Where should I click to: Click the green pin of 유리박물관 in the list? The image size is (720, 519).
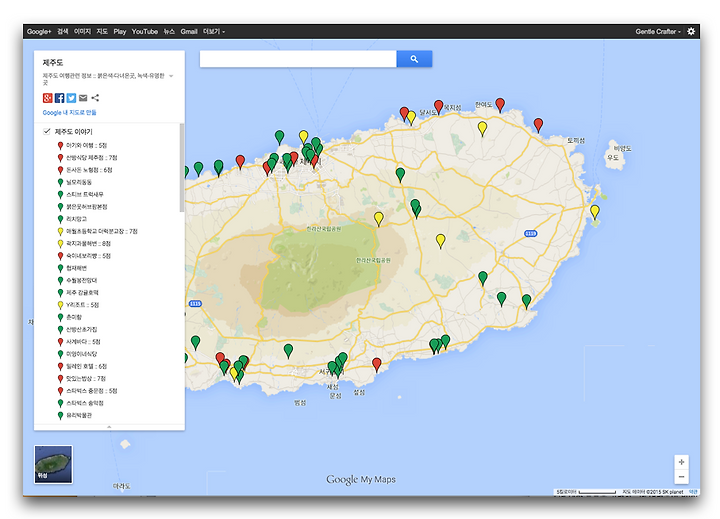[60, 416]
